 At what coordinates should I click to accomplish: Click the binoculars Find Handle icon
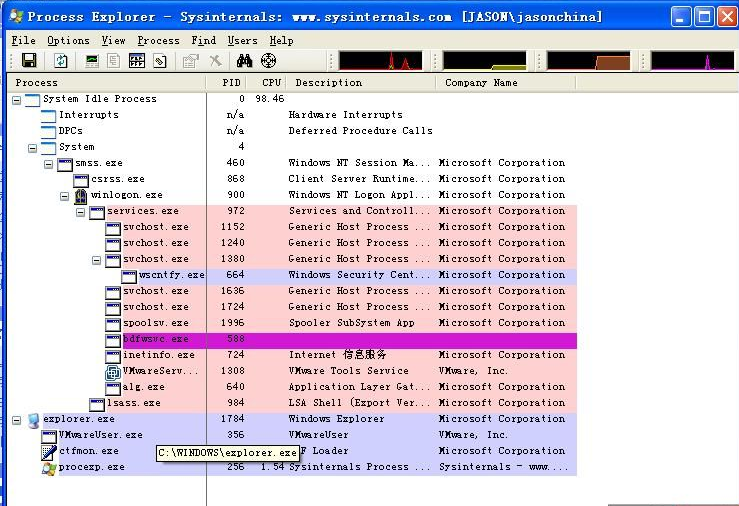(x=244, y=61)
